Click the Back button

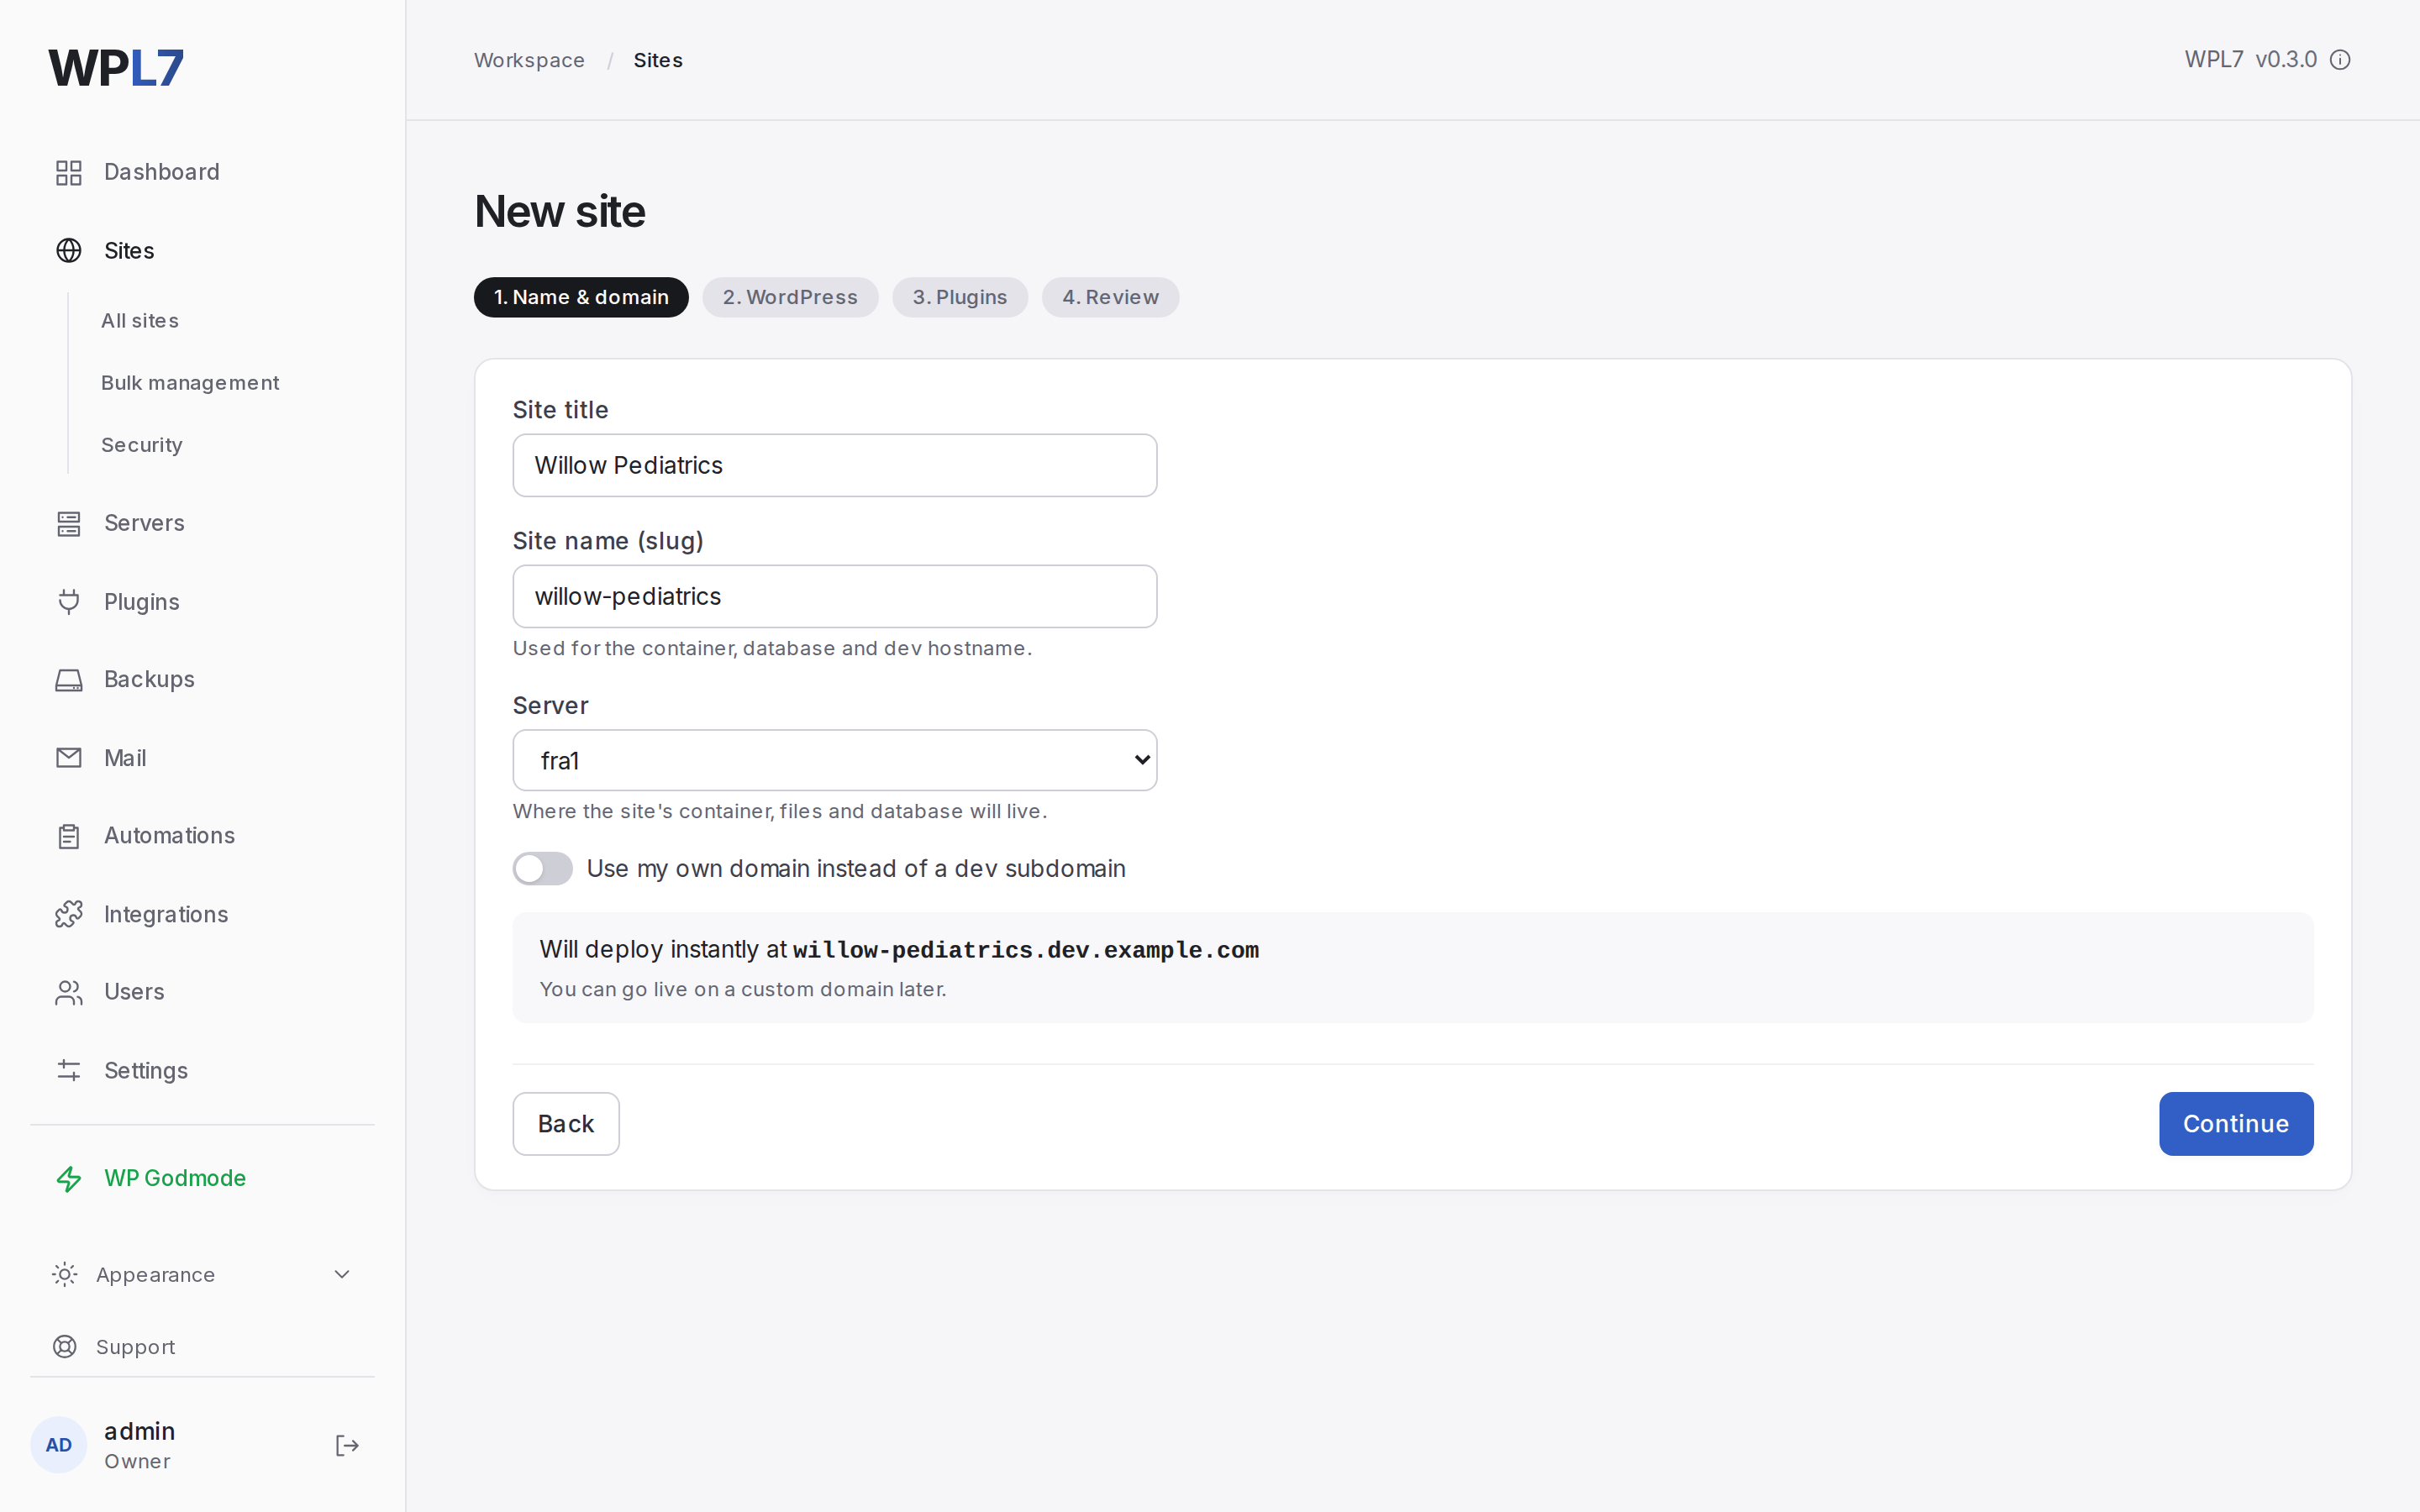coord(566,1124)
